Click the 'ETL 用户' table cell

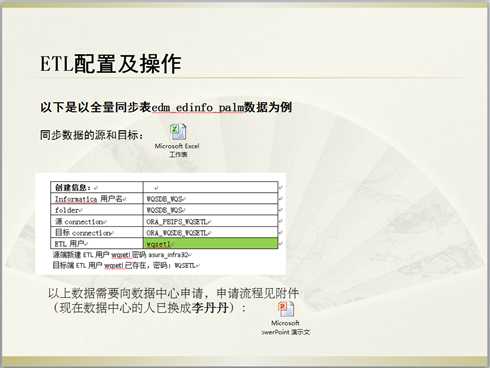tap(97, 243)
